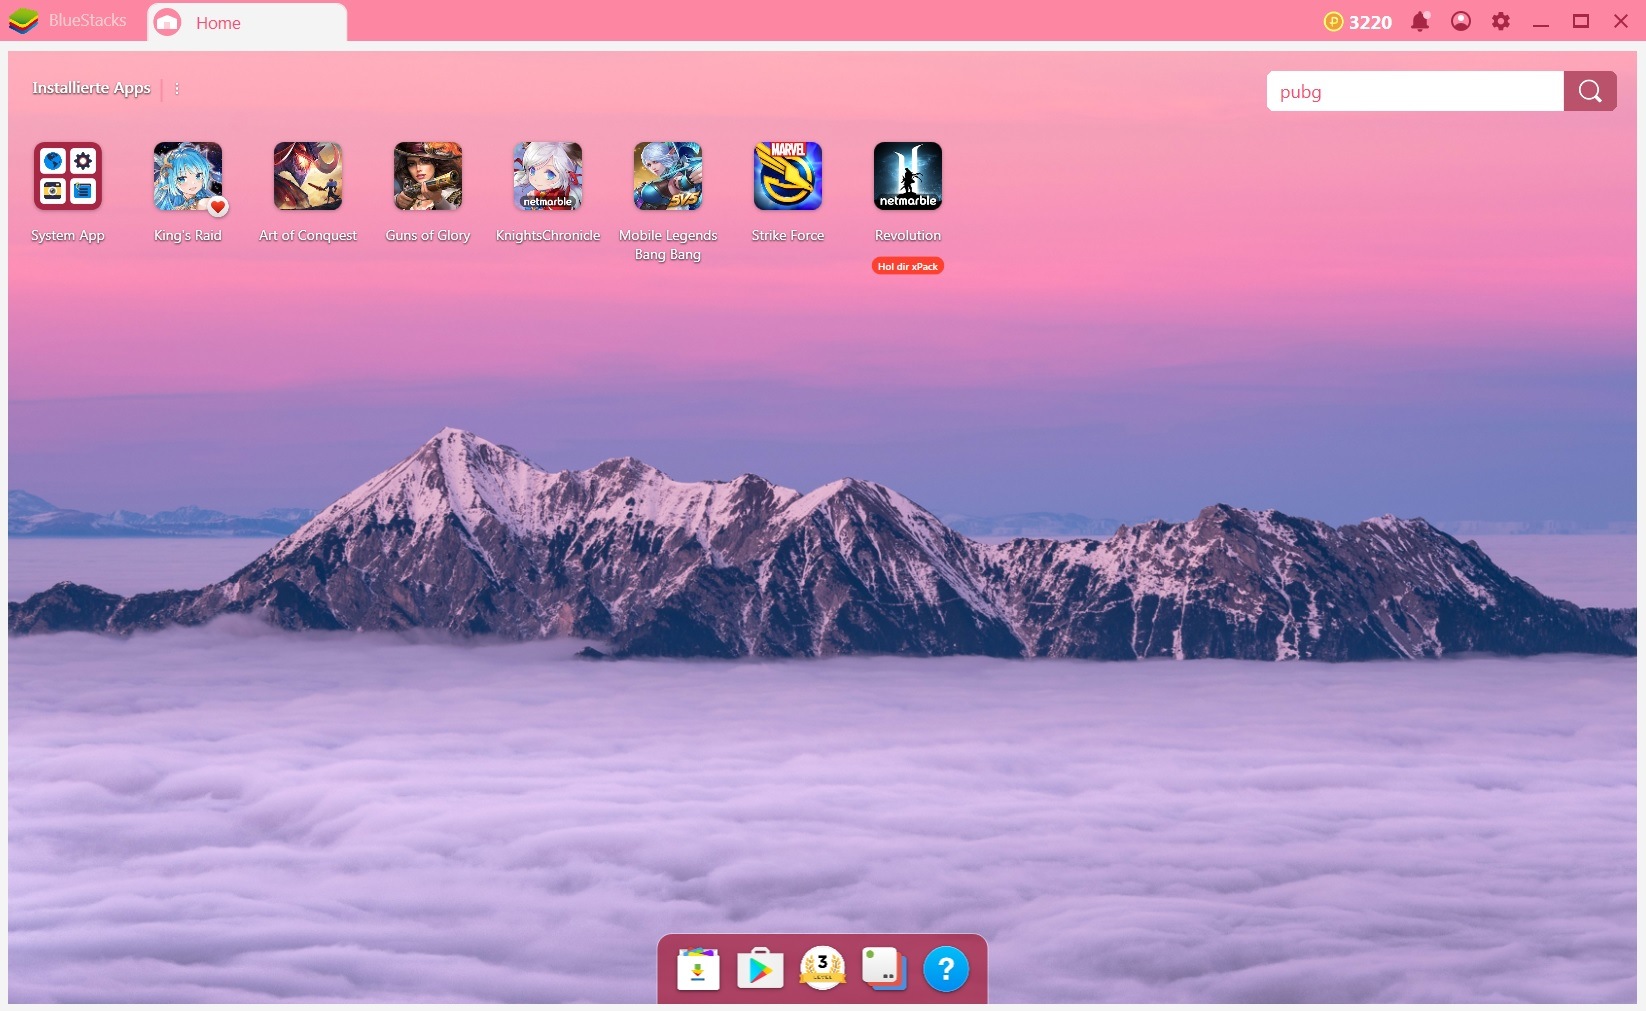The width and height of the screenshot is (1646, 1011).
Task: Close the BlueStacks window
Action: tap(1621, 21)
